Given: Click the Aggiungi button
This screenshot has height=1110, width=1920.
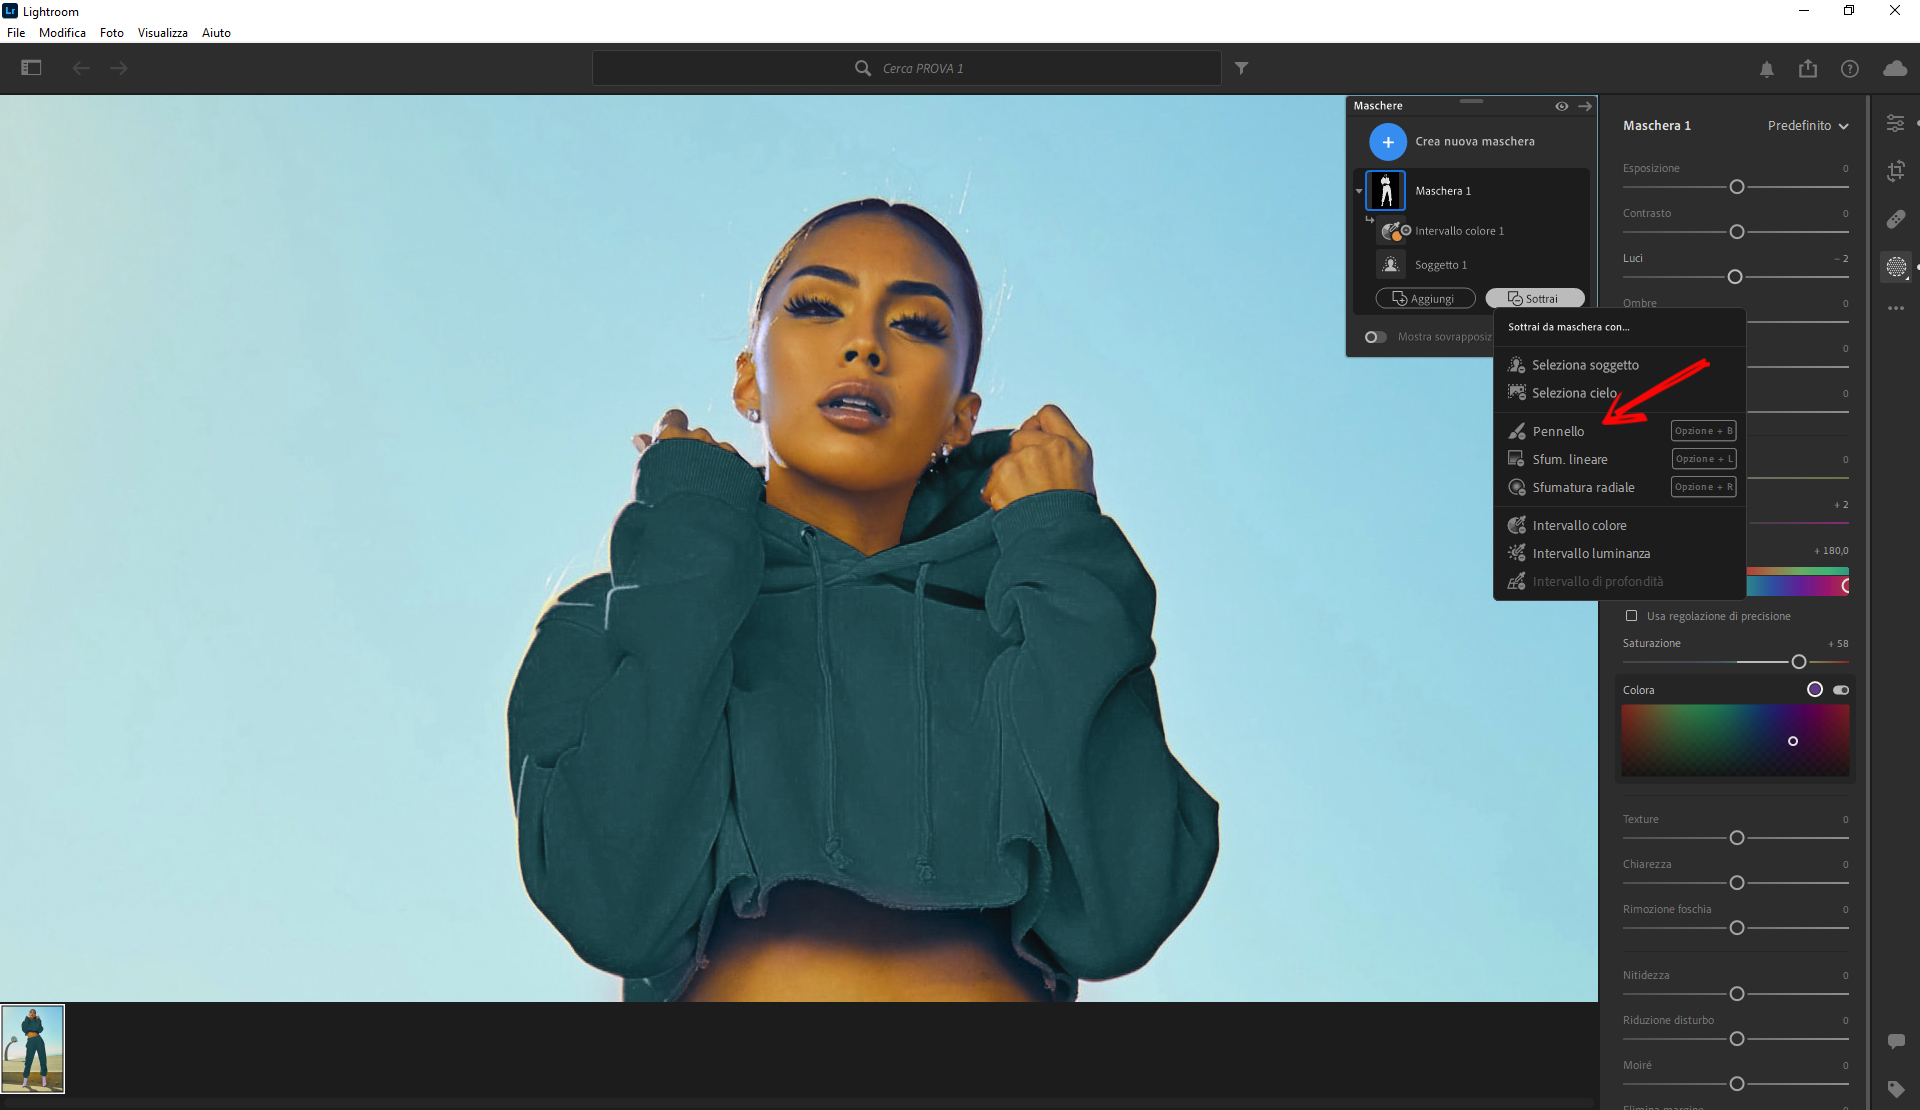Looking at the screenshot, I should click(1425, 298).
